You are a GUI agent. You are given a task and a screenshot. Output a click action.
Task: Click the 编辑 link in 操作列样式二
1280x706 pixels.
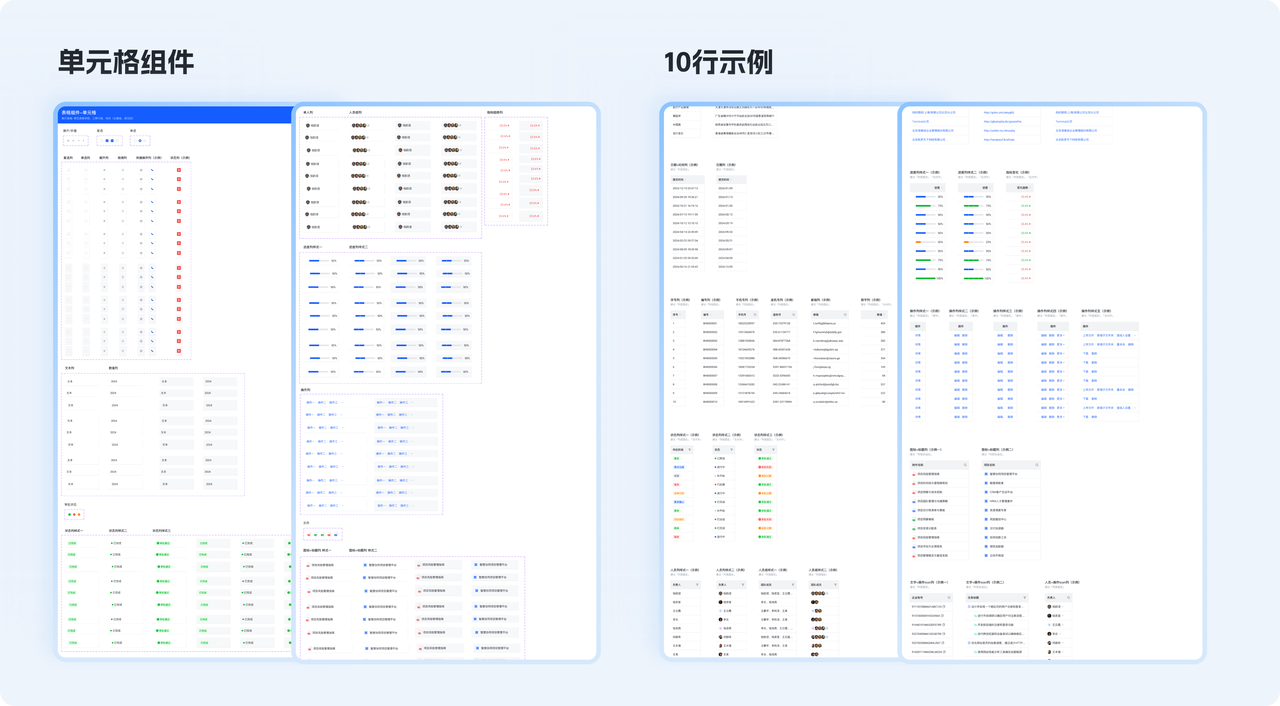(955, 335)
